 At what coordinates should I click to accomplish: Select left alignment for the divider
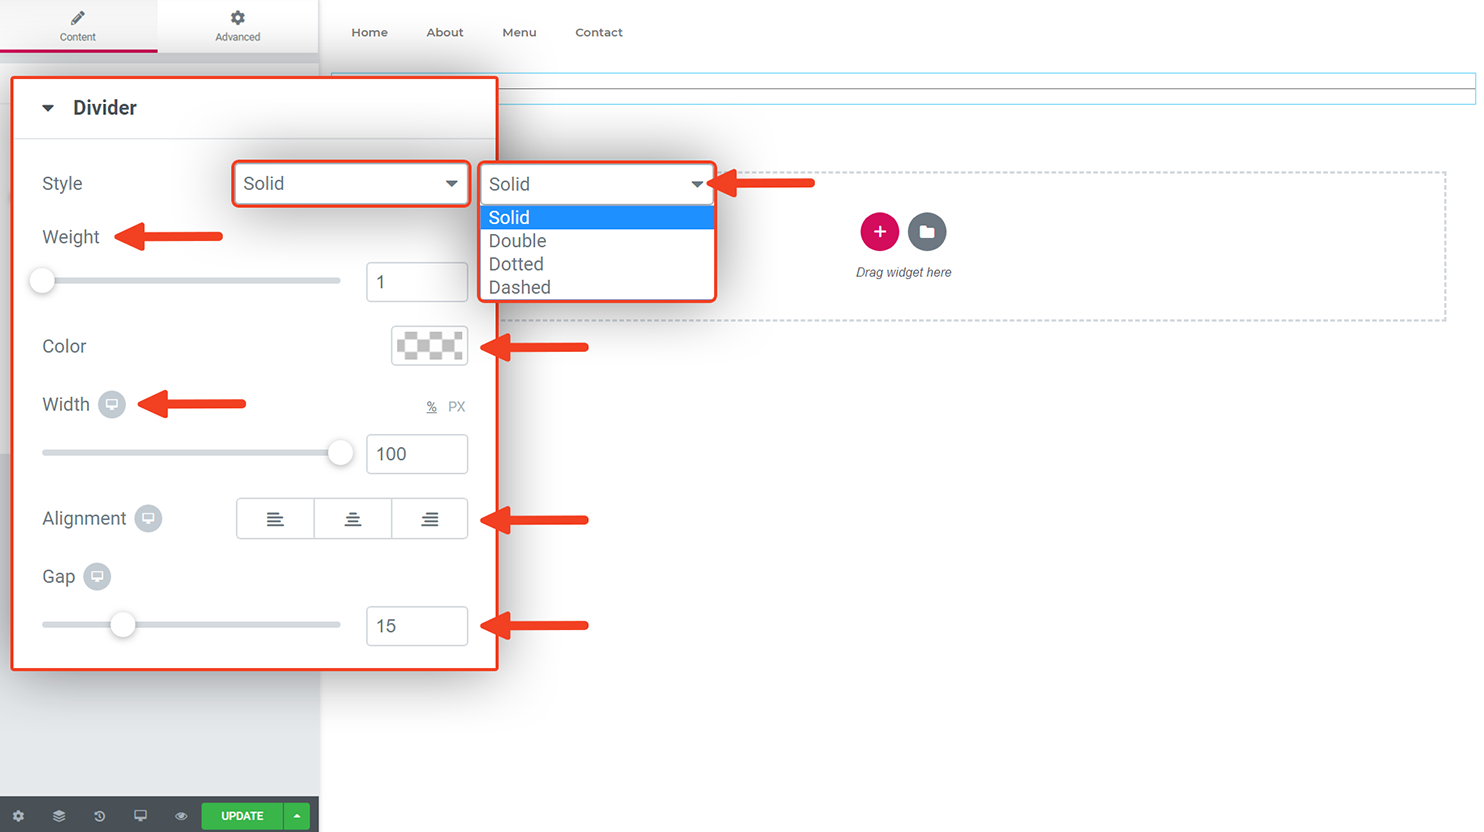[275, 518]
